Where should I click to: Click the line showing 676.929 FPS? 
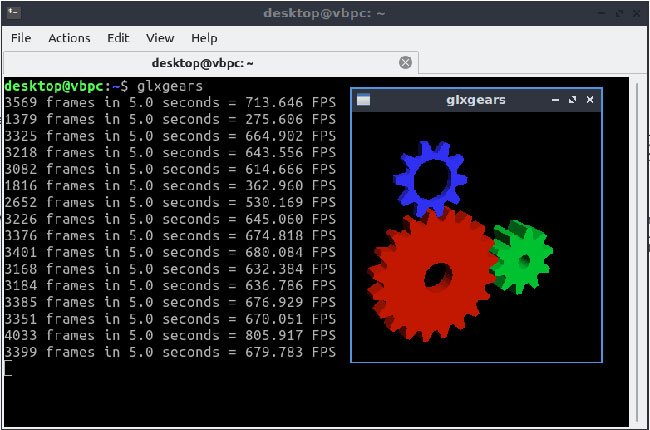pos(170,302)
